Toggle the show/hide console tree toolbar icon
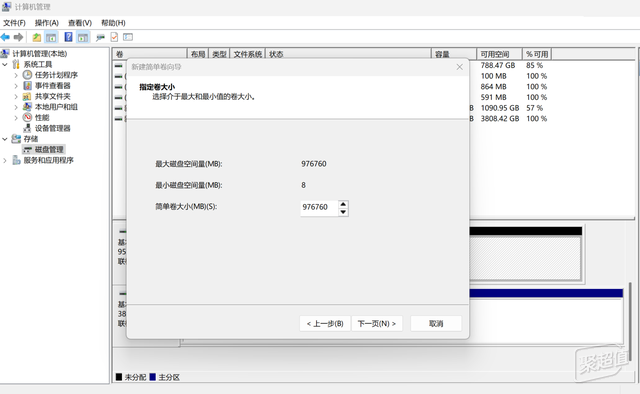 click(51, 38)
